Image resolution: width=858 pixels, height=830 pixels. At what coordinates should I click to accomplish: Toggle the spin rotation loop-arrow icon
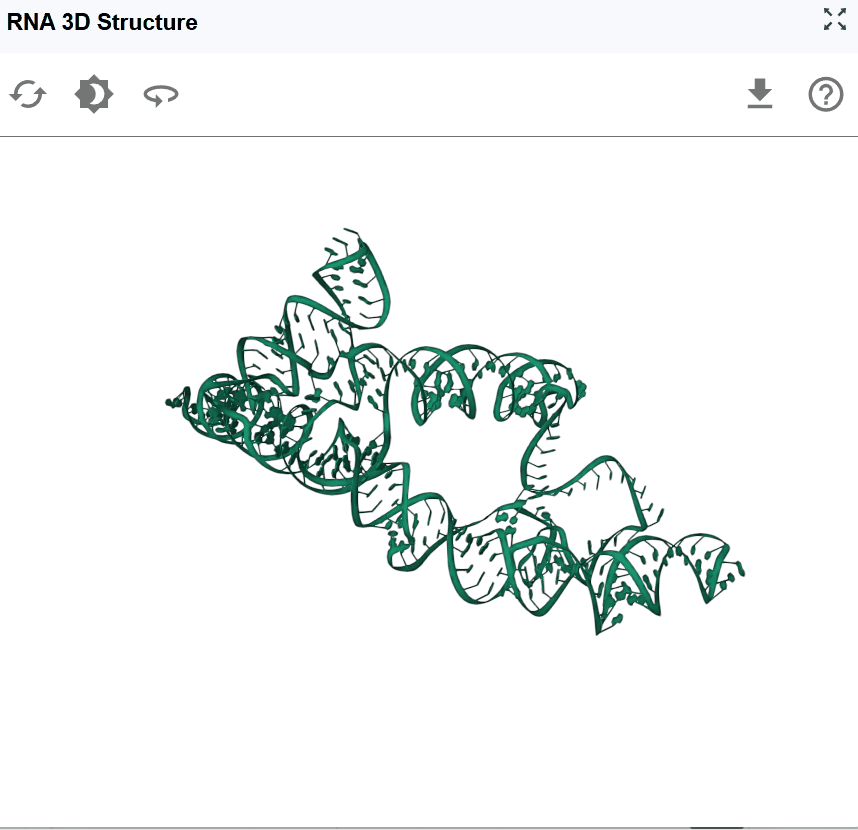click(x=161, y=95)
